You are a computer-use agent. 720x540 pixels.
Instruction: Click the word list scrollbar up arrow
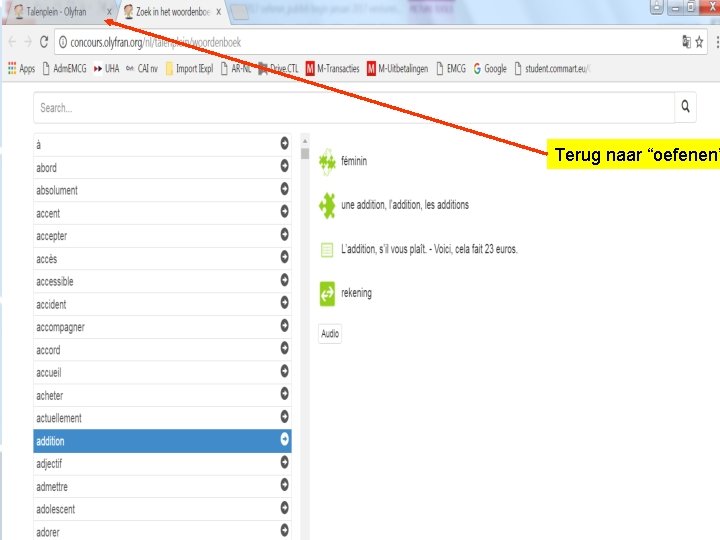pos(305,141)
